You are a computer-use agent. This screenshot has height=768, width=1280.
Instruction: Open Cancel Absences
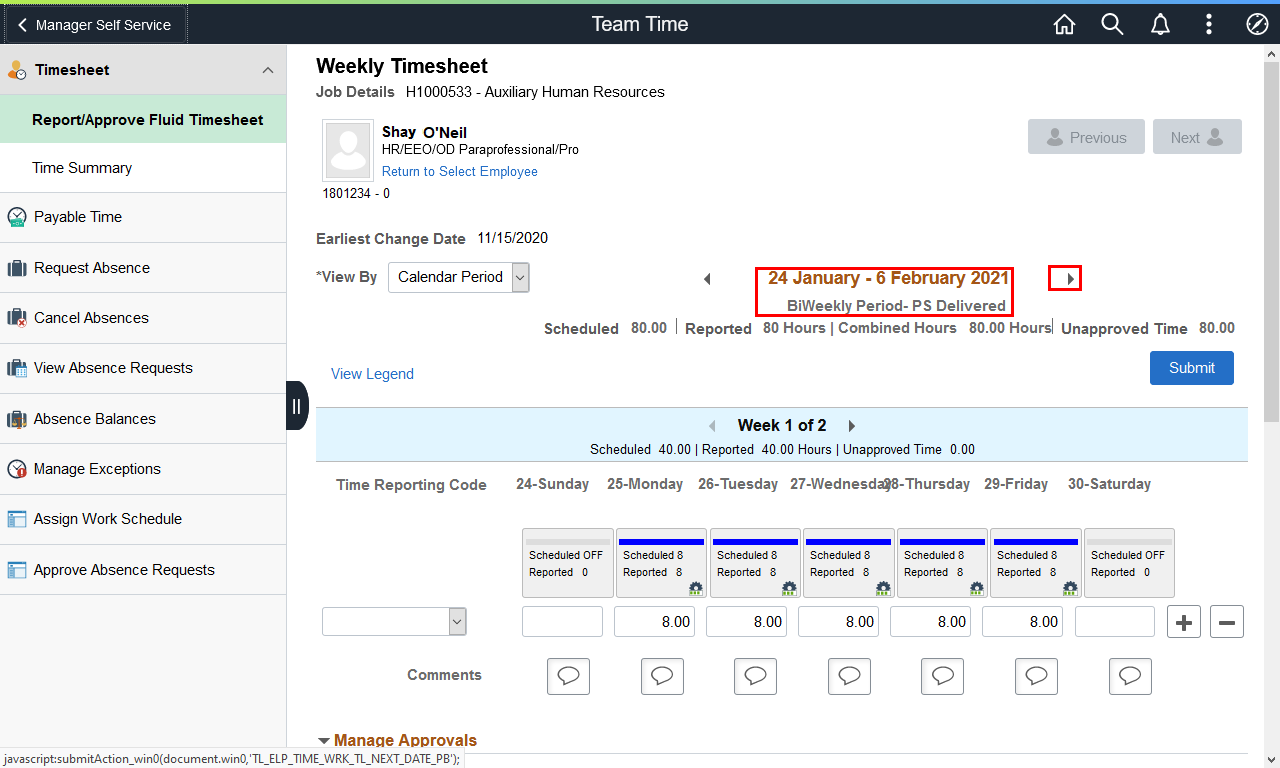pos(143,318)
